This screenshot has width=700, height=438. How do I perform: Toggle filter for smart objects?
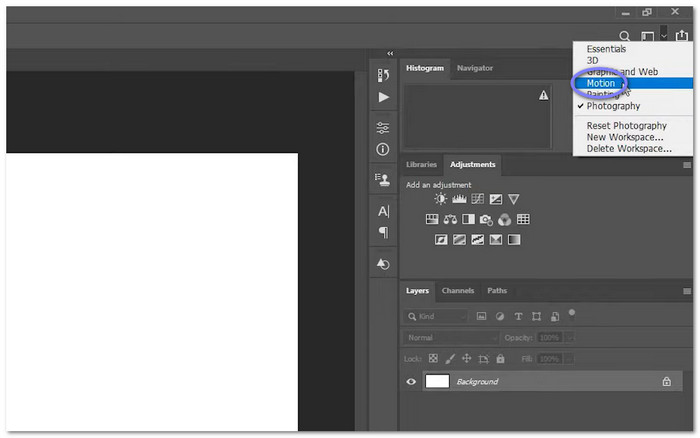(x=555, y=317)
